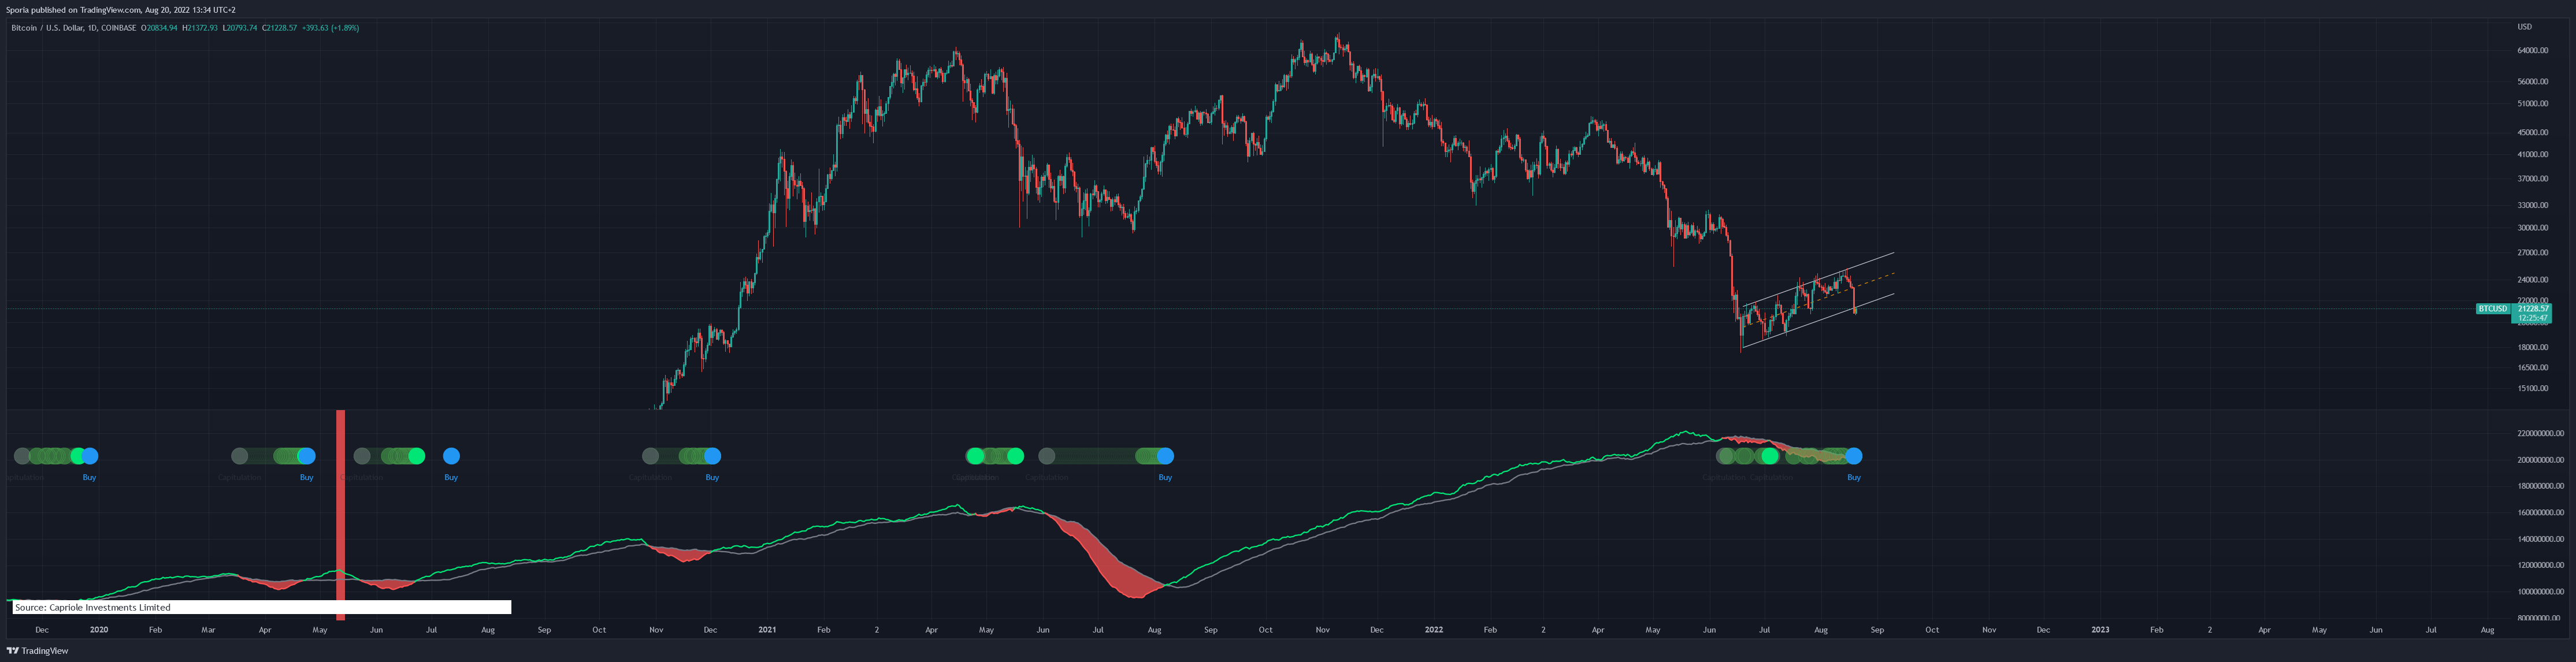This screenshot has width=2576, height=662.
Task: Click the 2020 year label on time axis
Action: coord(99,630)
